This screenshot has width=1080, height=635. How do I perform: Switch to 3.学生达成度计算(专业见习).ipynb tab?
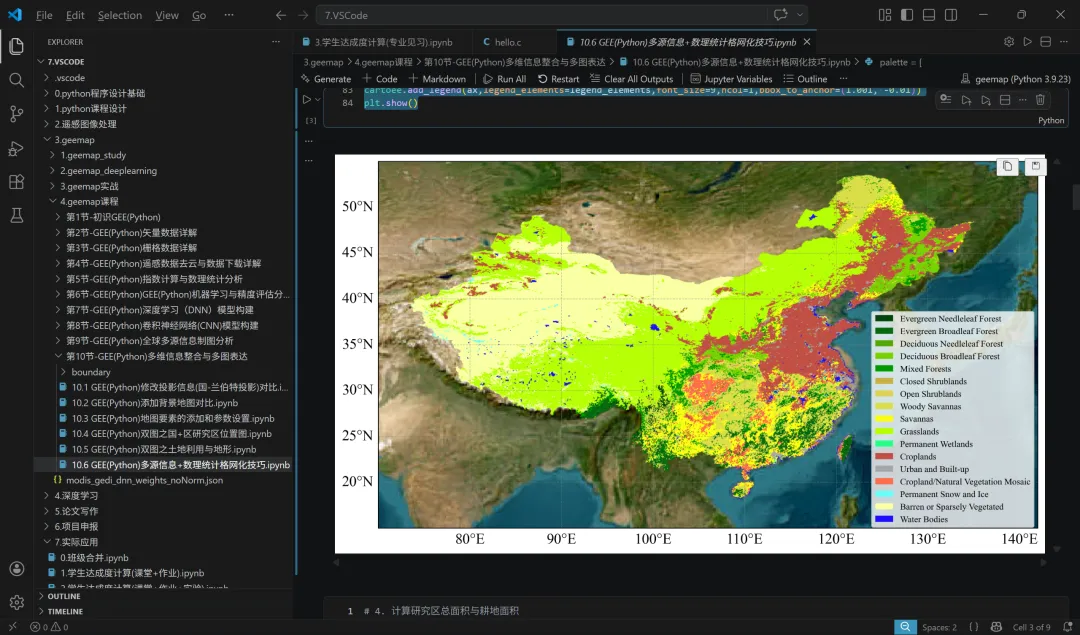tap(383, 41)
